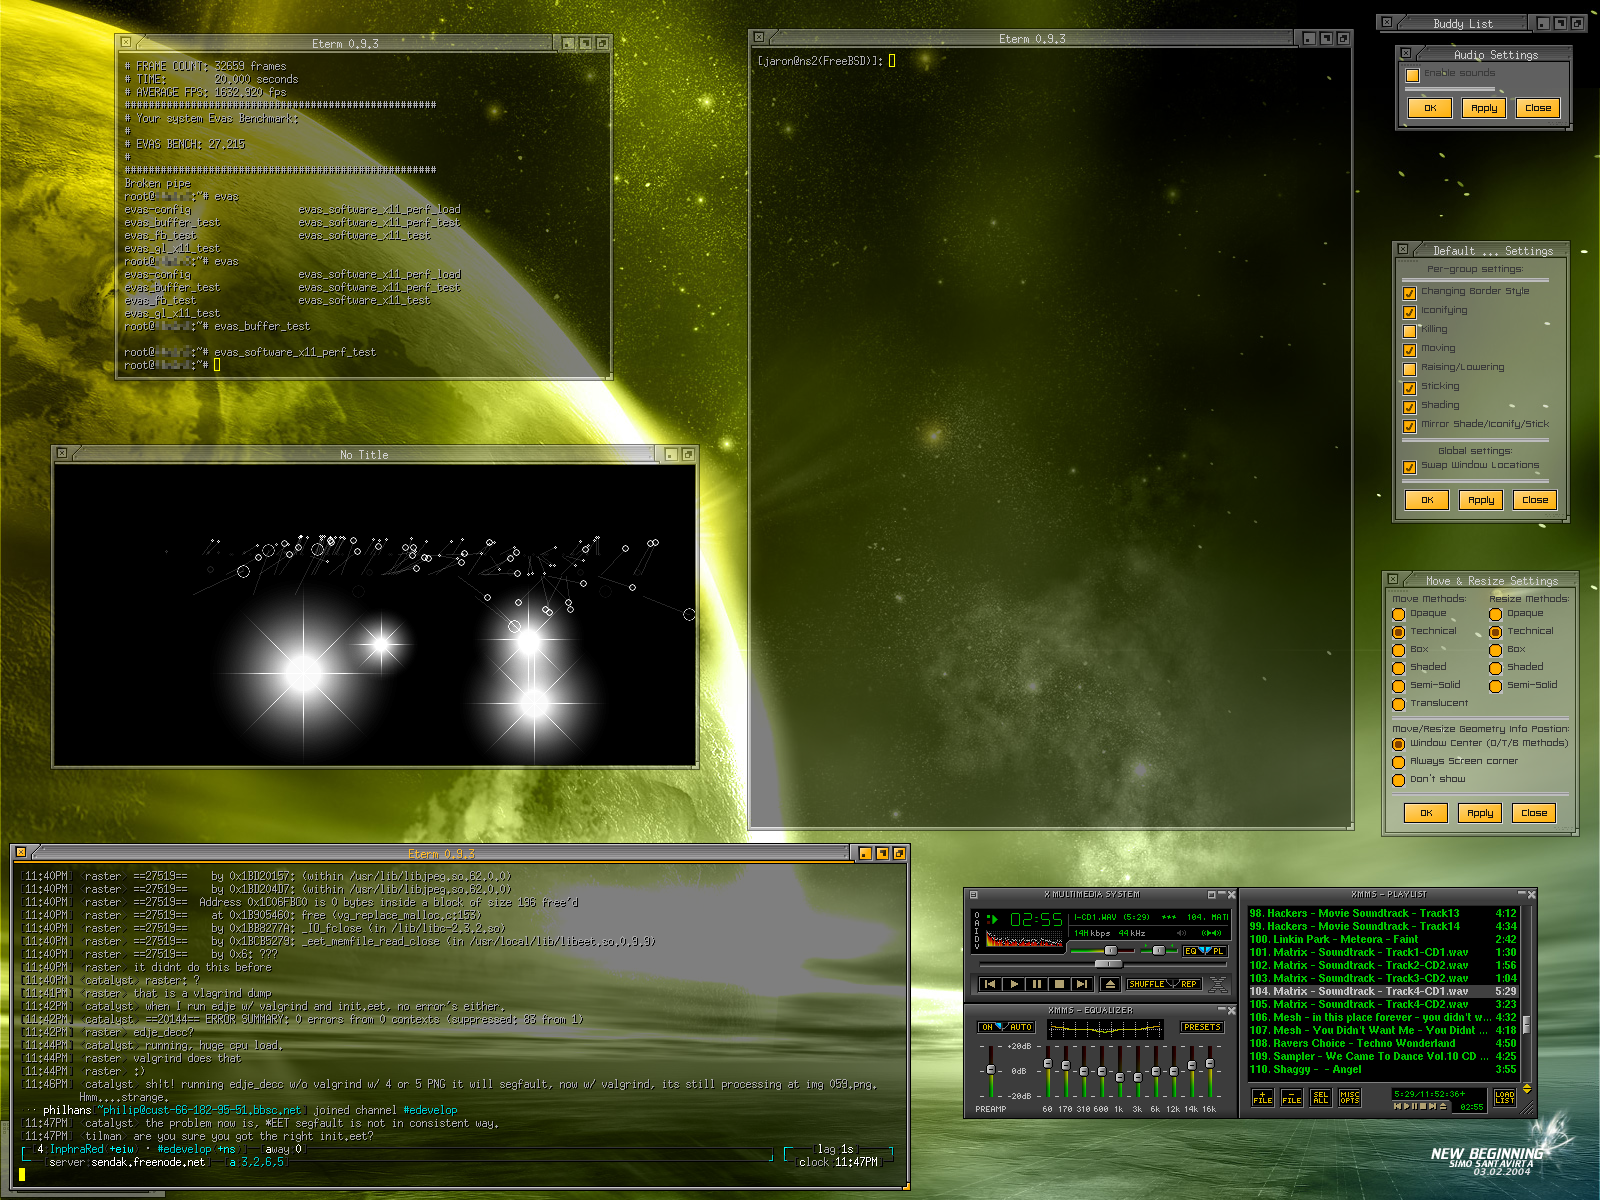Click OK in Move & Resize Settings
This screenshot has width=1600, height=1200.
pos(1426,813)
